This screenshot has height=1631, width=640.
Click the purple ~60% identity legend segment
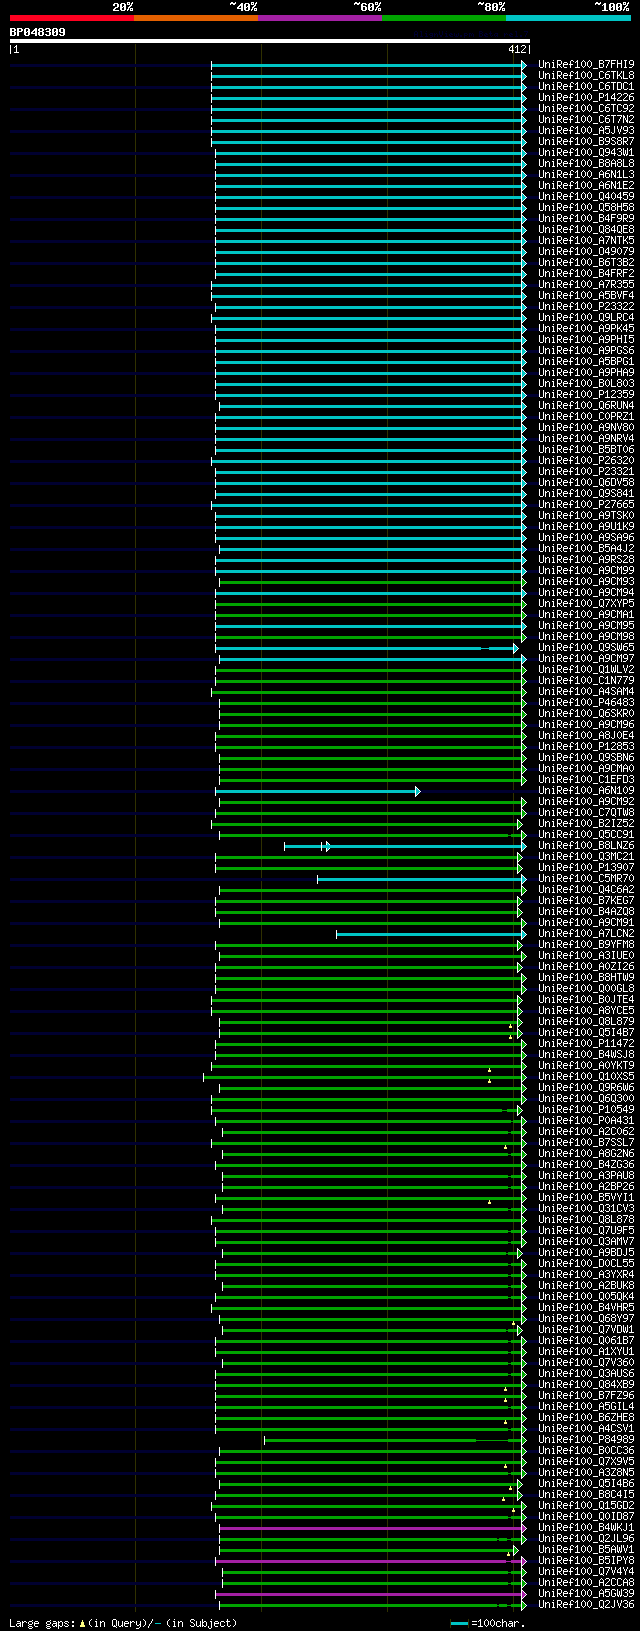[320, 18]
